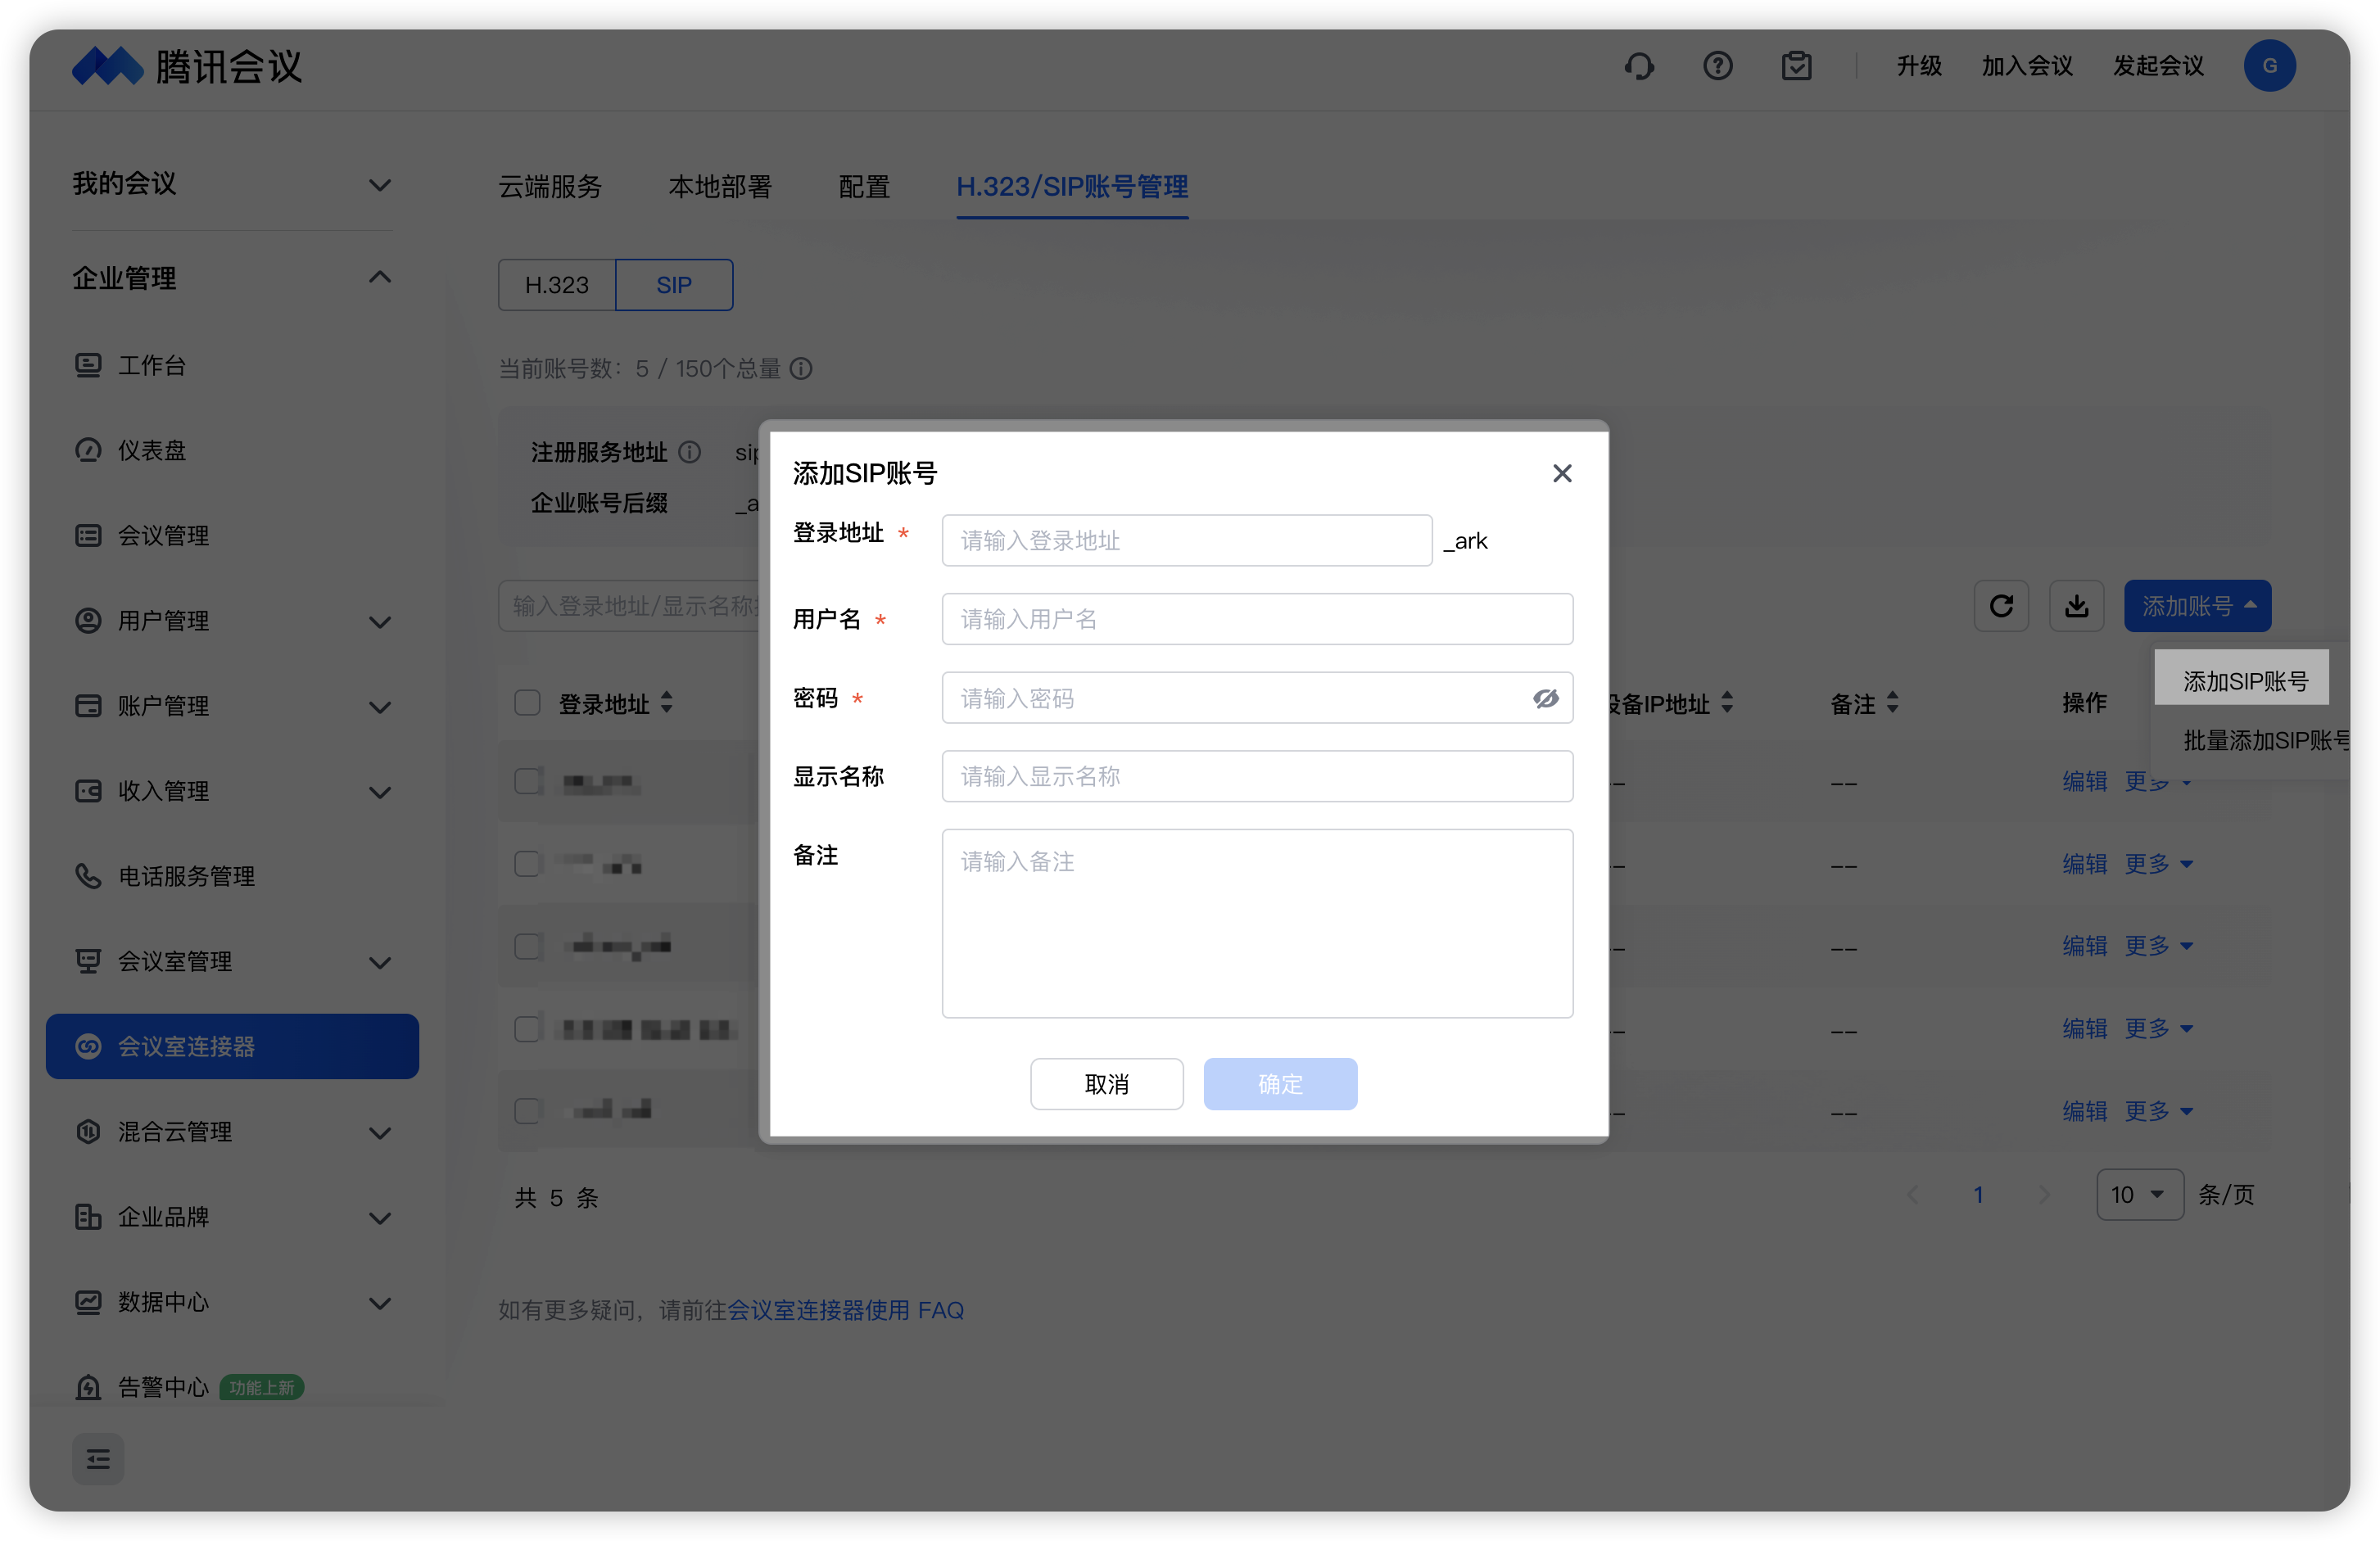Image resolution: width=2380 pixels, height=1541 pixels.
Task: Sort by 登录地址 column arrows
Action: [667, 703]
